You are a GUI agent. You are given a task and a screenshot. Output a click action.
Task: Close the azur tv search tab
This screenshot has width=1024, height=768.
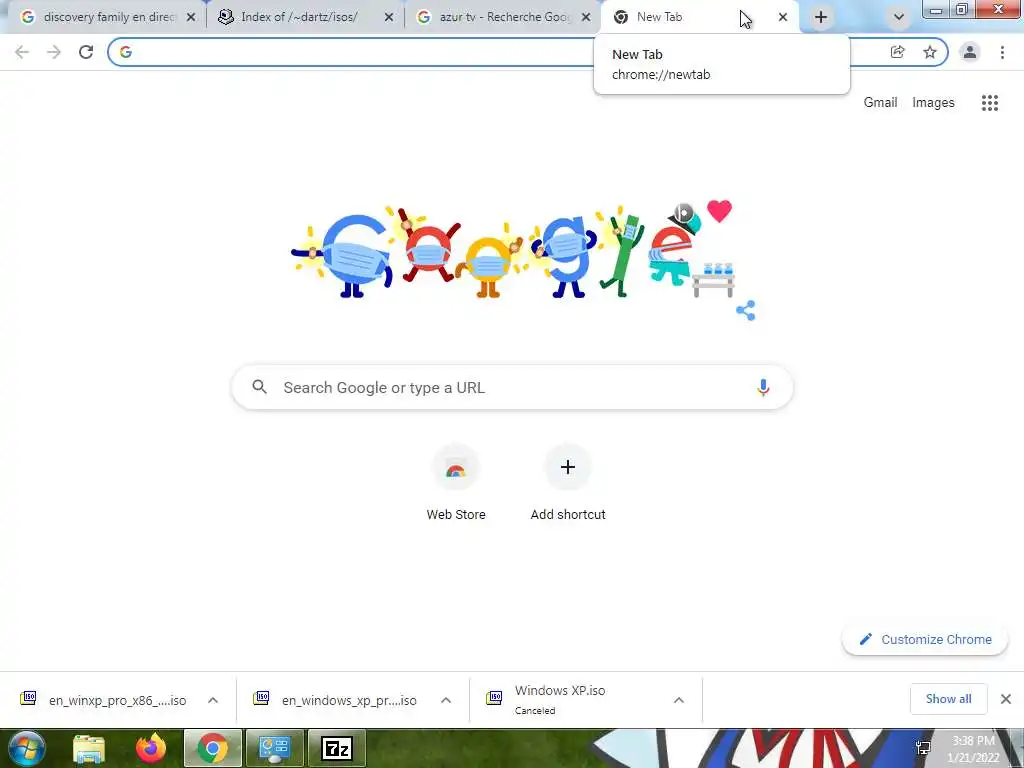(x=586, y=18)
